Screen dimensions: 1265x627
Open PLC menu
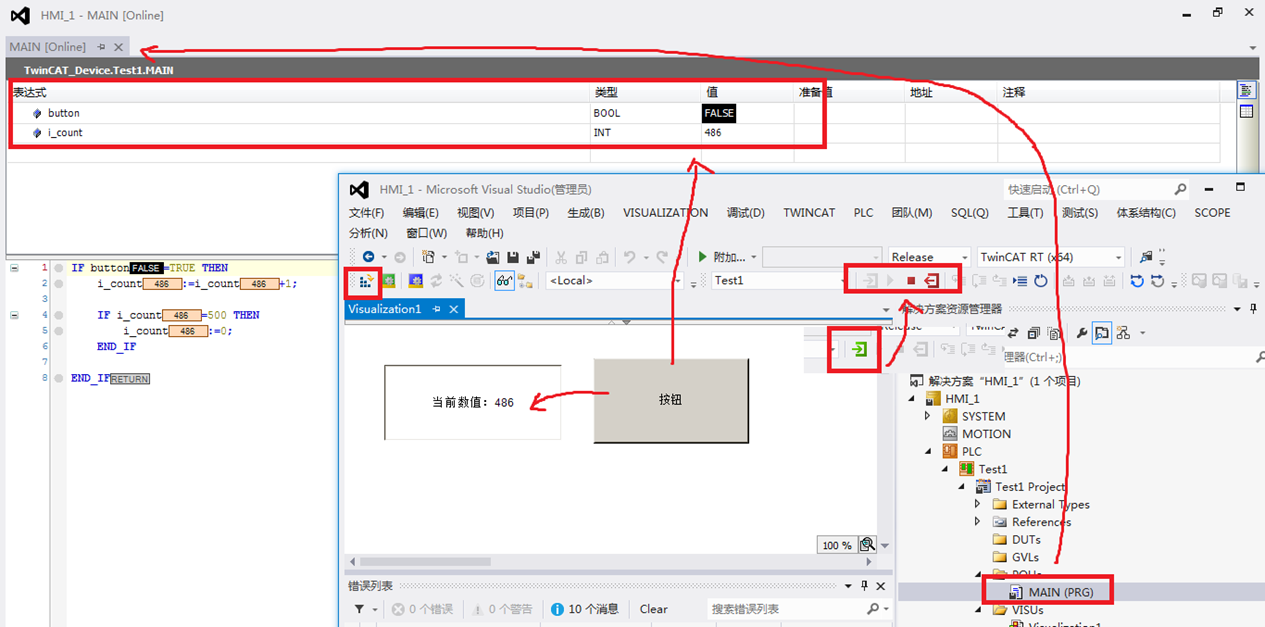pyautogui.click(x=863, y=213)
